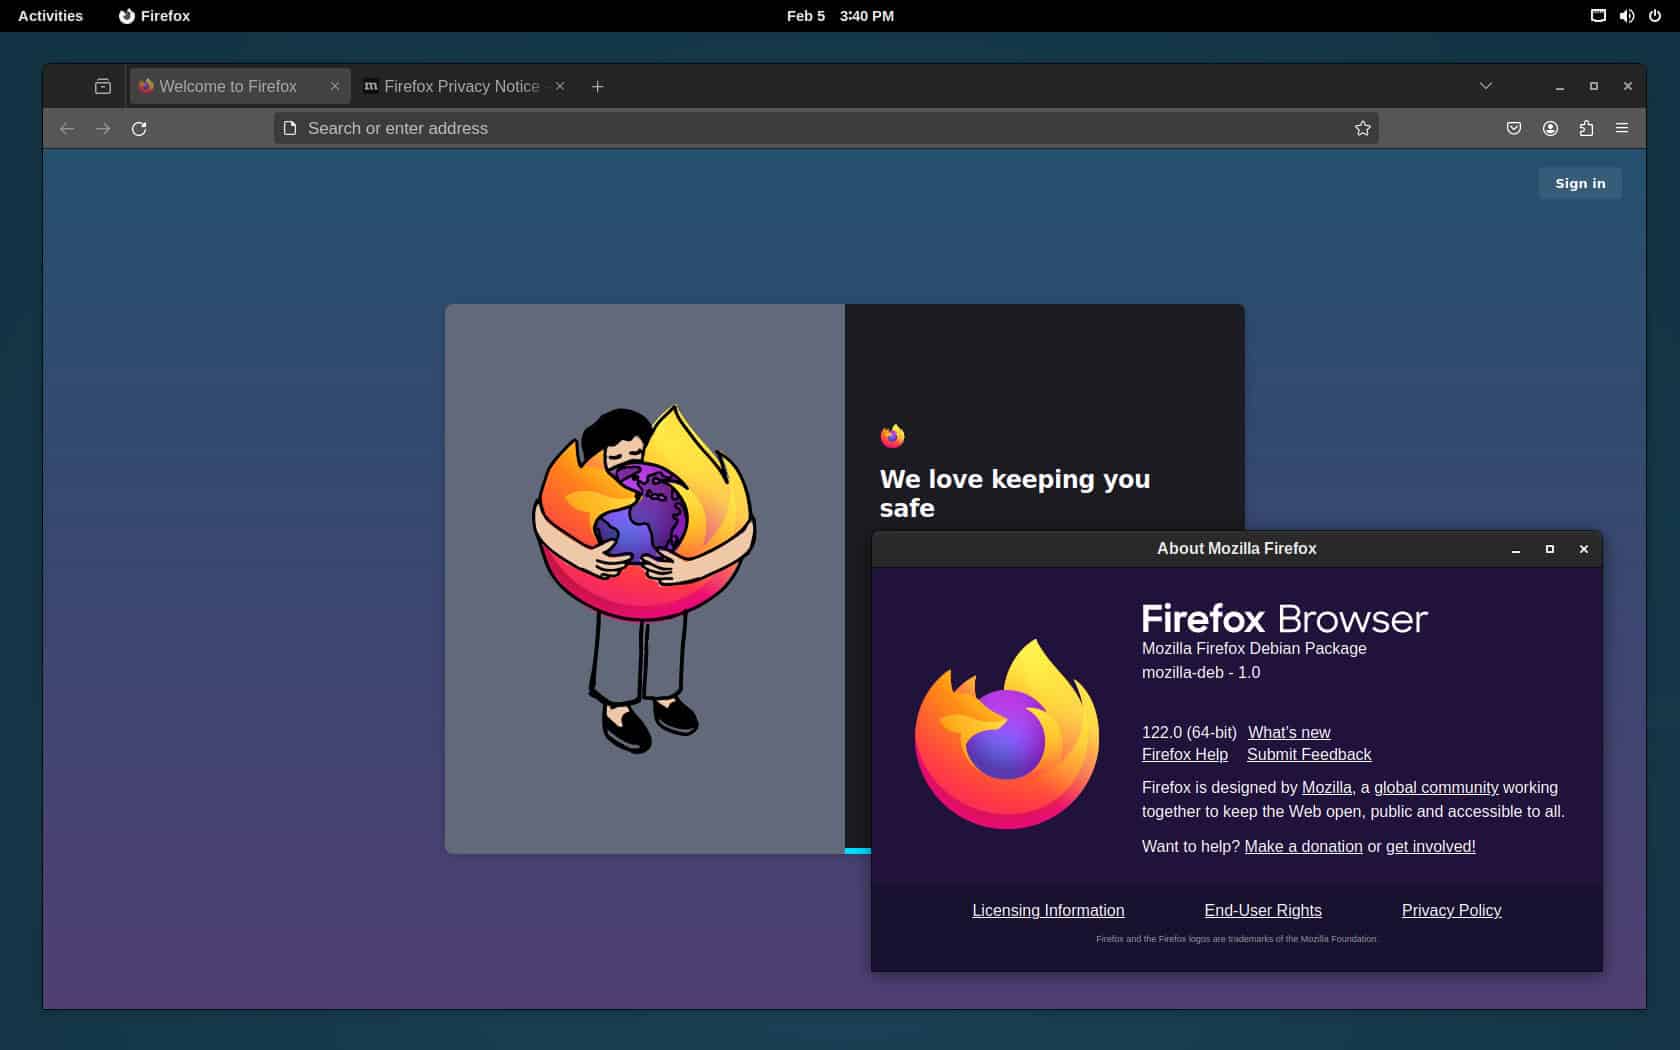
Task: Navigate back using the back arrow
Action: (66, 128)
